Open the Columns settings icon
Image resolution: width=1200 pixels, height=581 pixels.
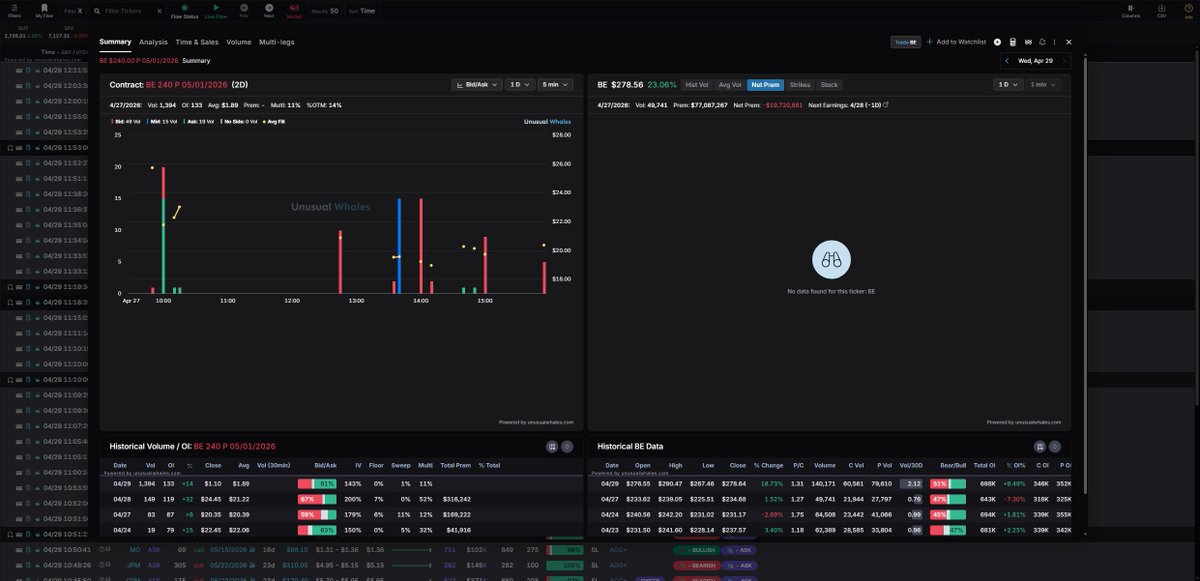click(1131, 7)
